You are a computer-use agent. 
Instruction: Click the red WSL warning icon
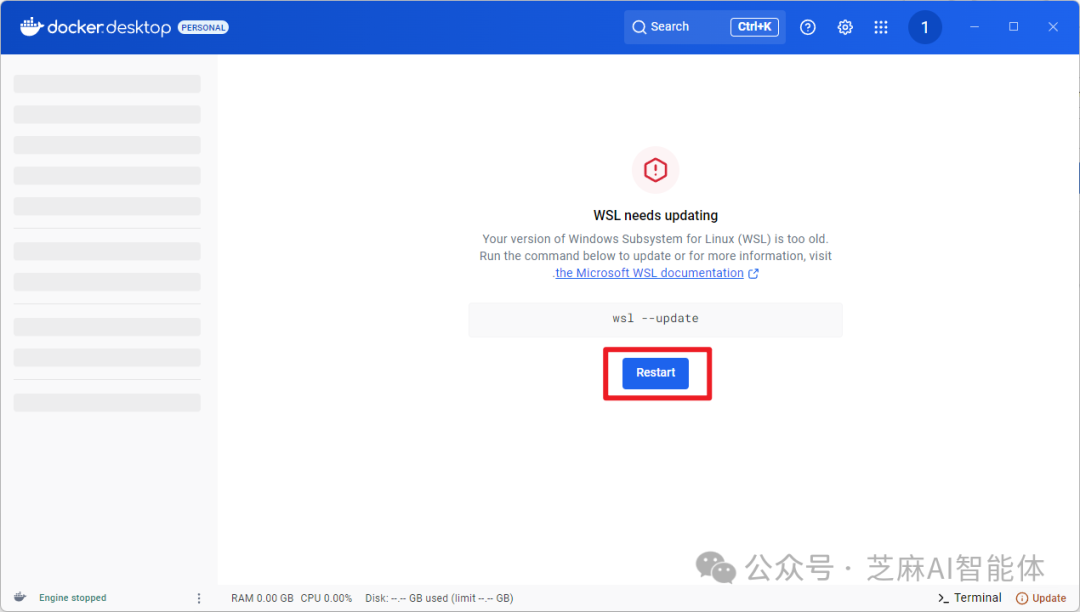pyautogui.click(x=656, y=169)
